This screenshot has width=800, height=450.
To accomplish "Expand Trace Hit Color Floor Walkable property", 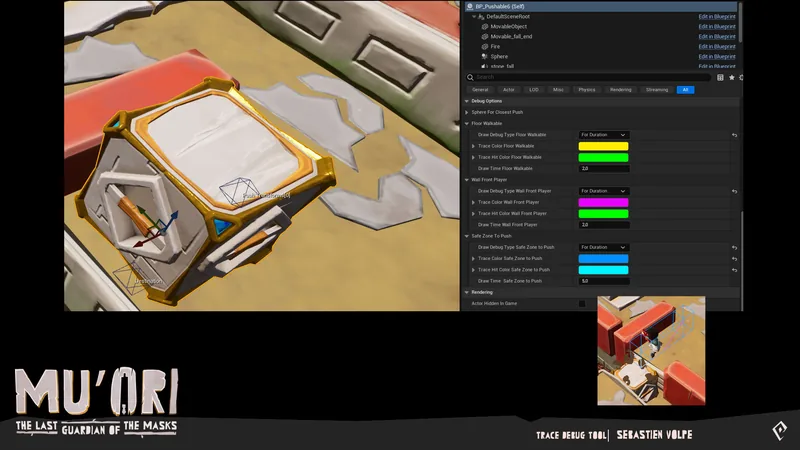I will (x=473, y=157).
